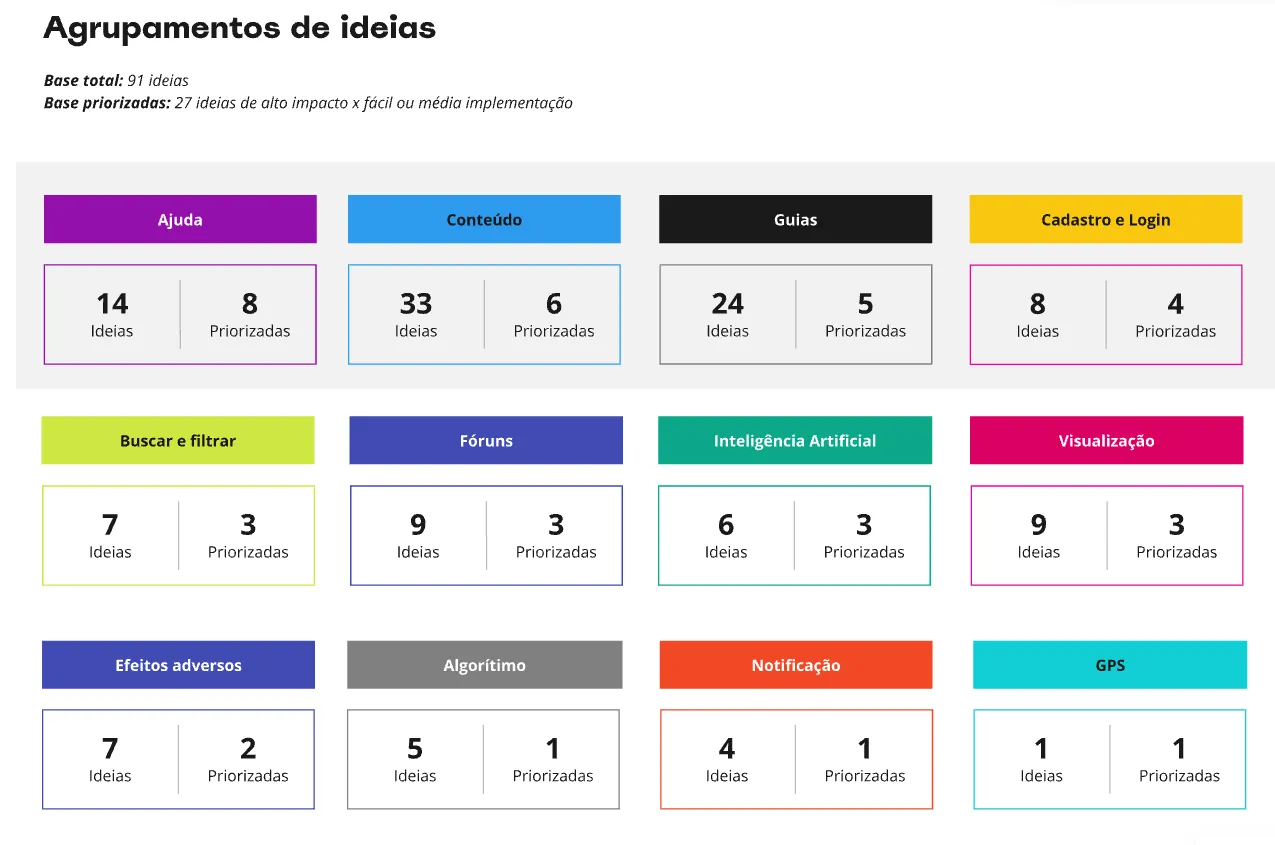Select 1 Priorizadas in the GPS card
1275x845 pixels.
pos(1179,759)
